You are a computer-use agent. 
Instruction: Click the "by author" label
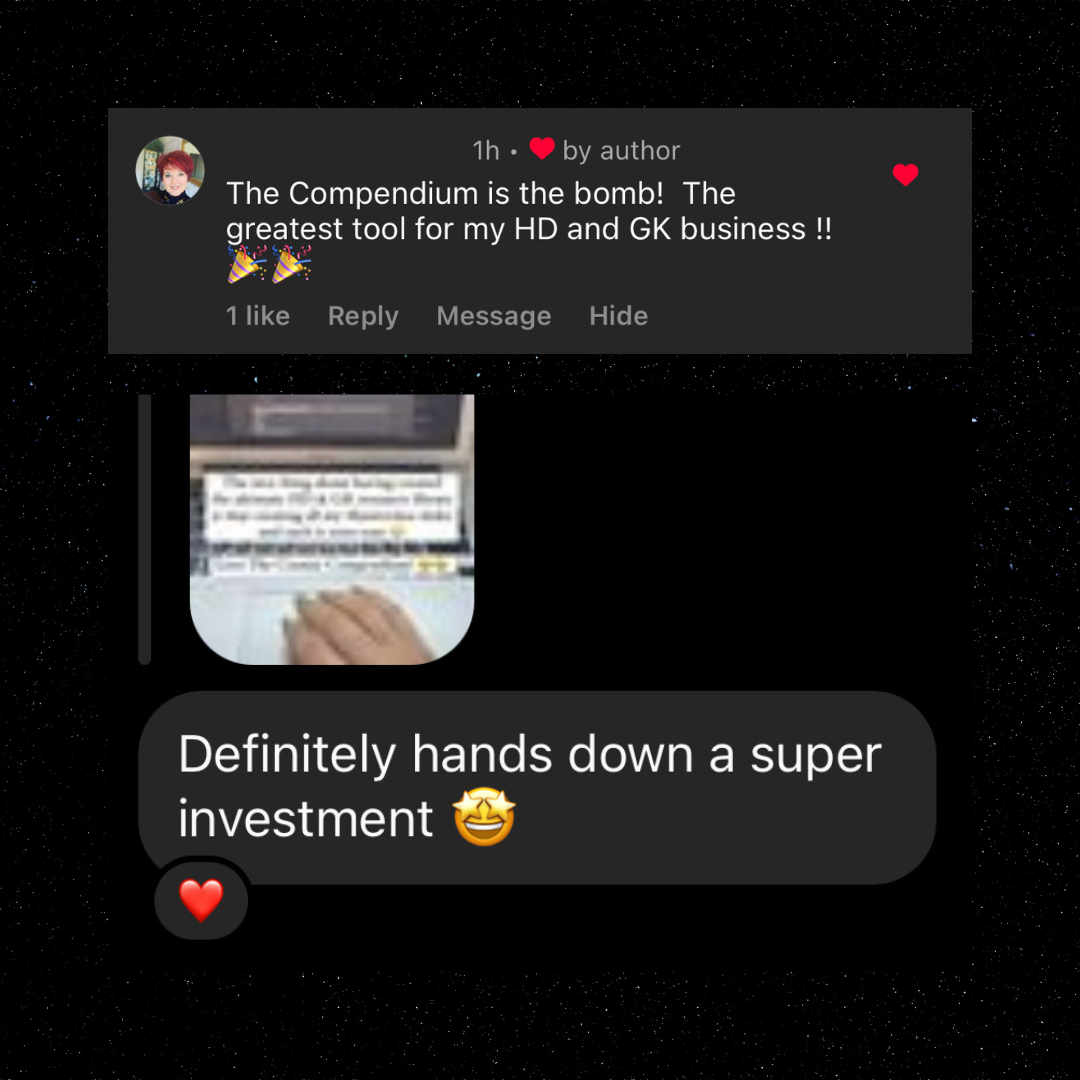coord(621,150)
